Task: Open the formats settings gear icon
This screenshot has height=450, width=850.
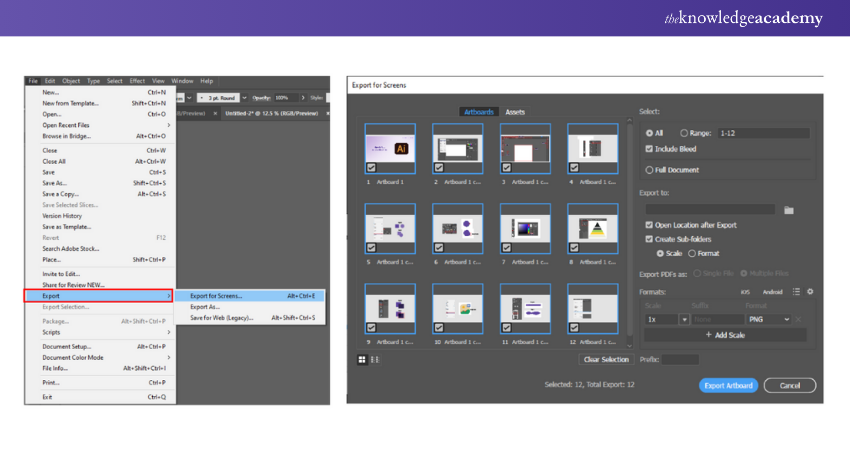Action: (x=810, y=291)
